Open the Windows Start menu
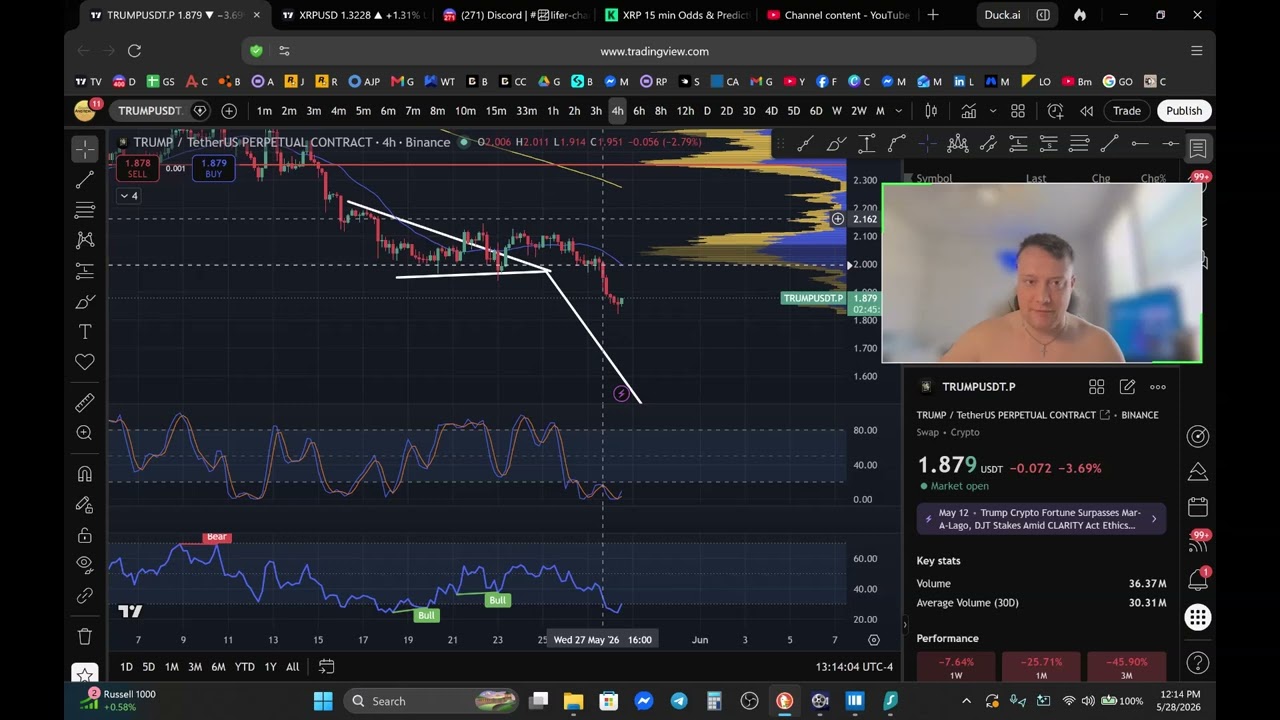Screen dimensions: 1280x720 [323, 701]
